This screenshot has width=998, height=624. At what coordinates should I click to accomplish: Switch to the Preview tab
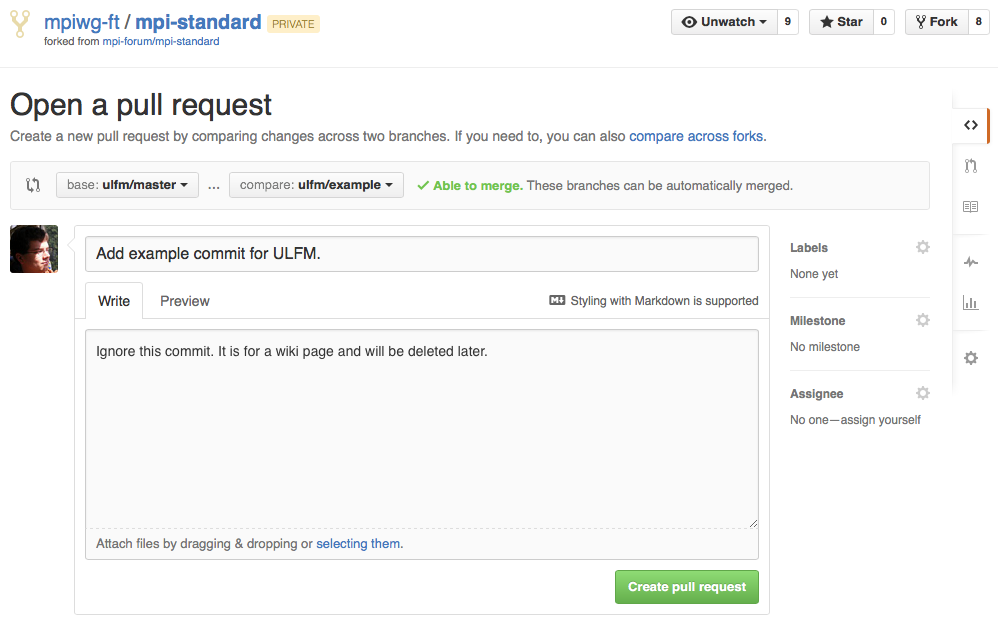coord(185,301)
